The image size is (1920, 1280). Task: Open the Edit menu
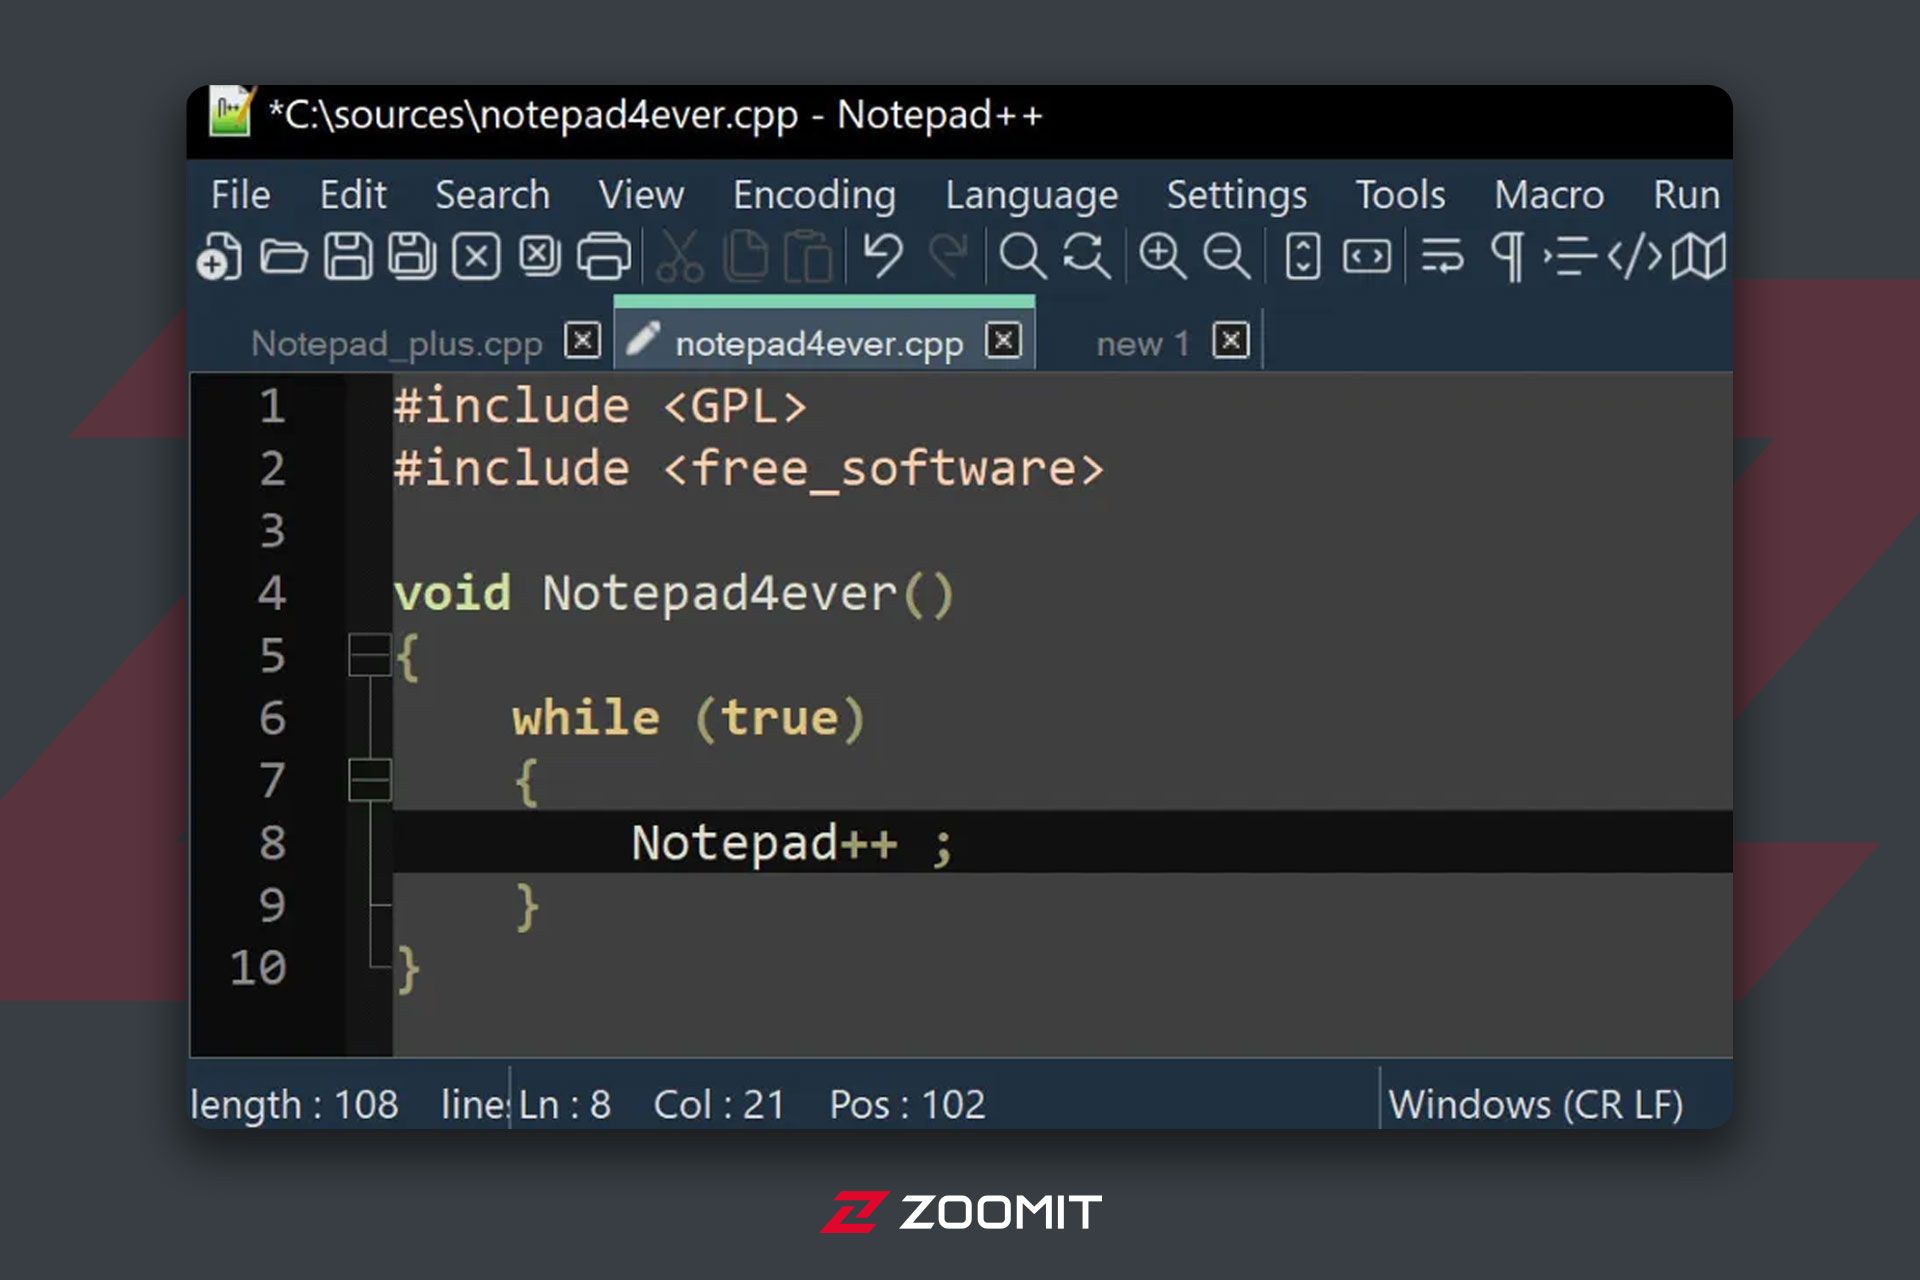coord(353,194)
